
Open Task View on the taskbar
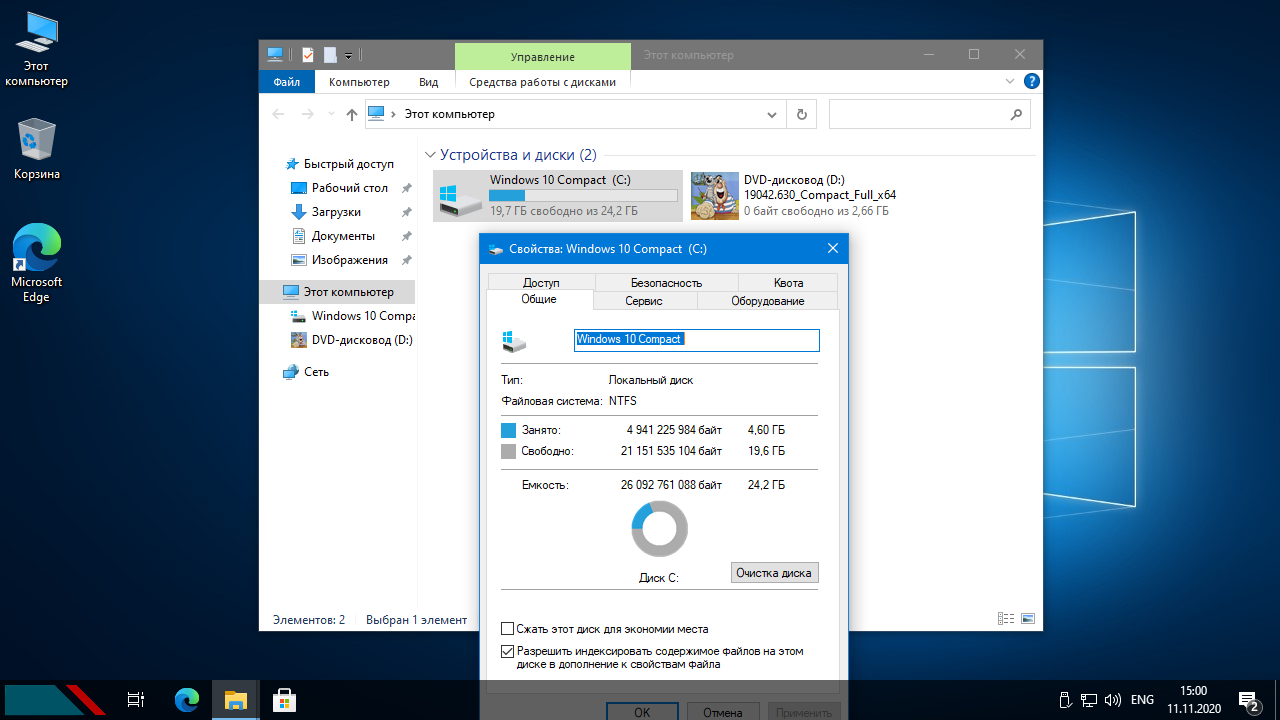click(x=137, y=700)
